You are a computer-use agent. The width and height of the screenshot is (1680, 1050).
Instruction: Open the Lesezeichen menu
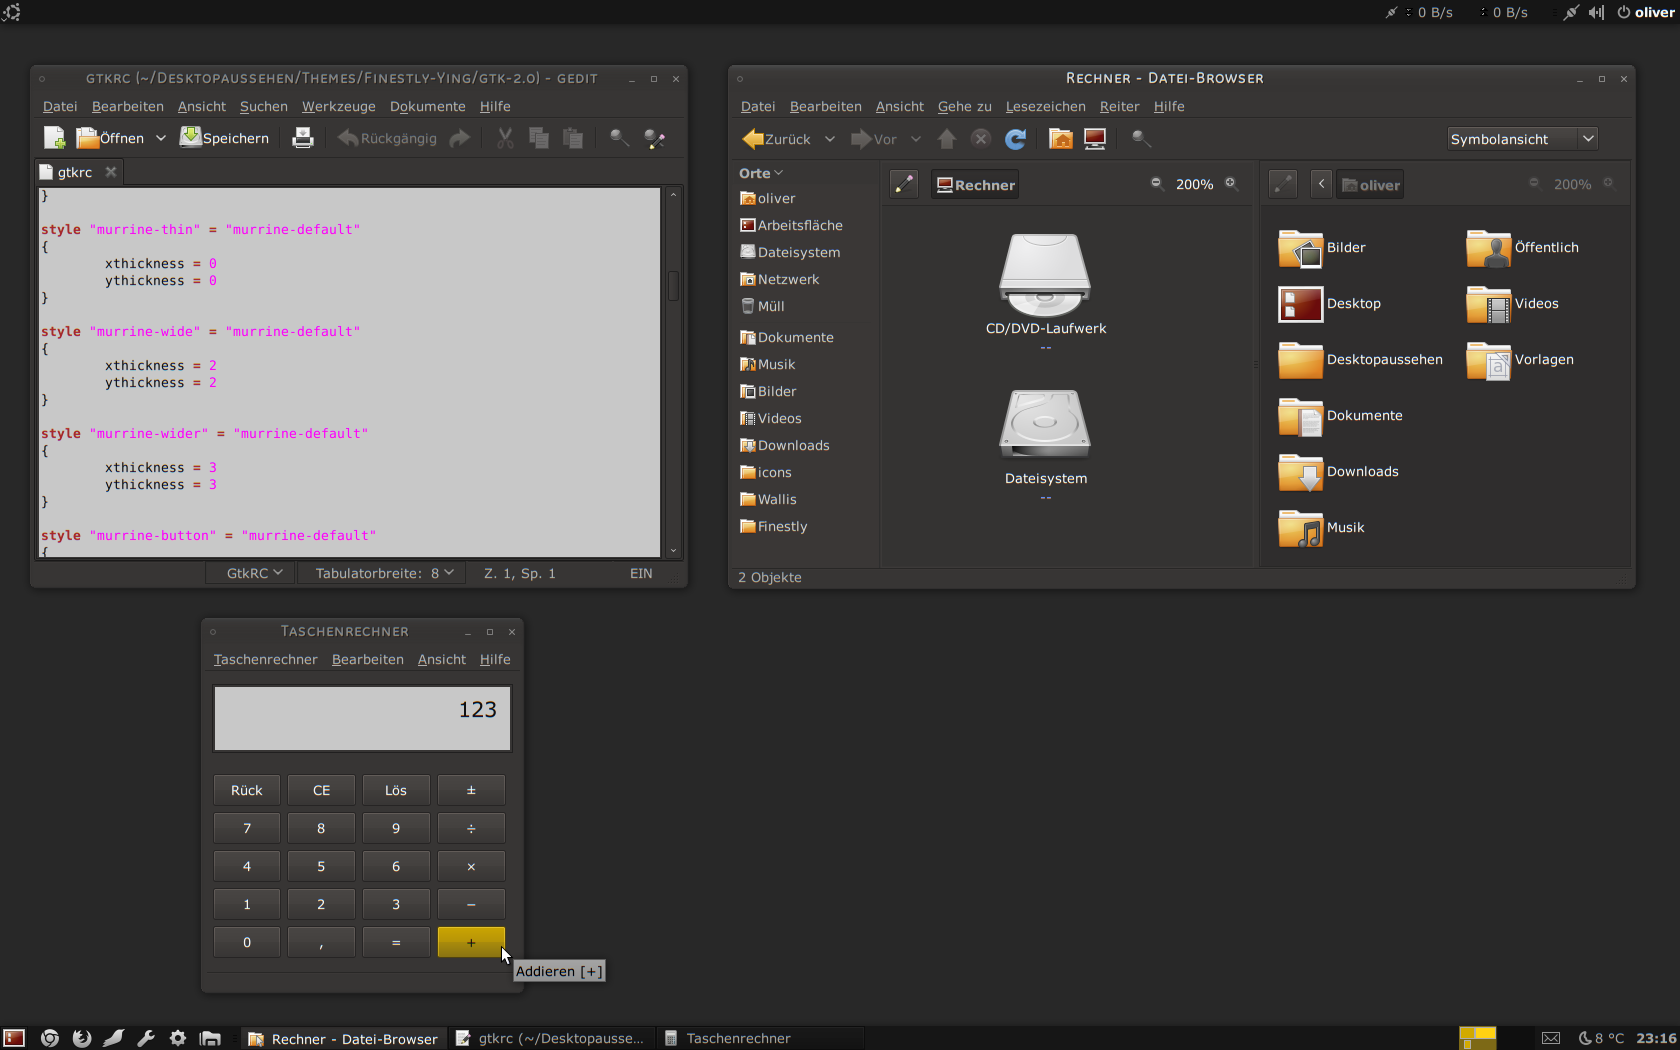coord(1045,106)
